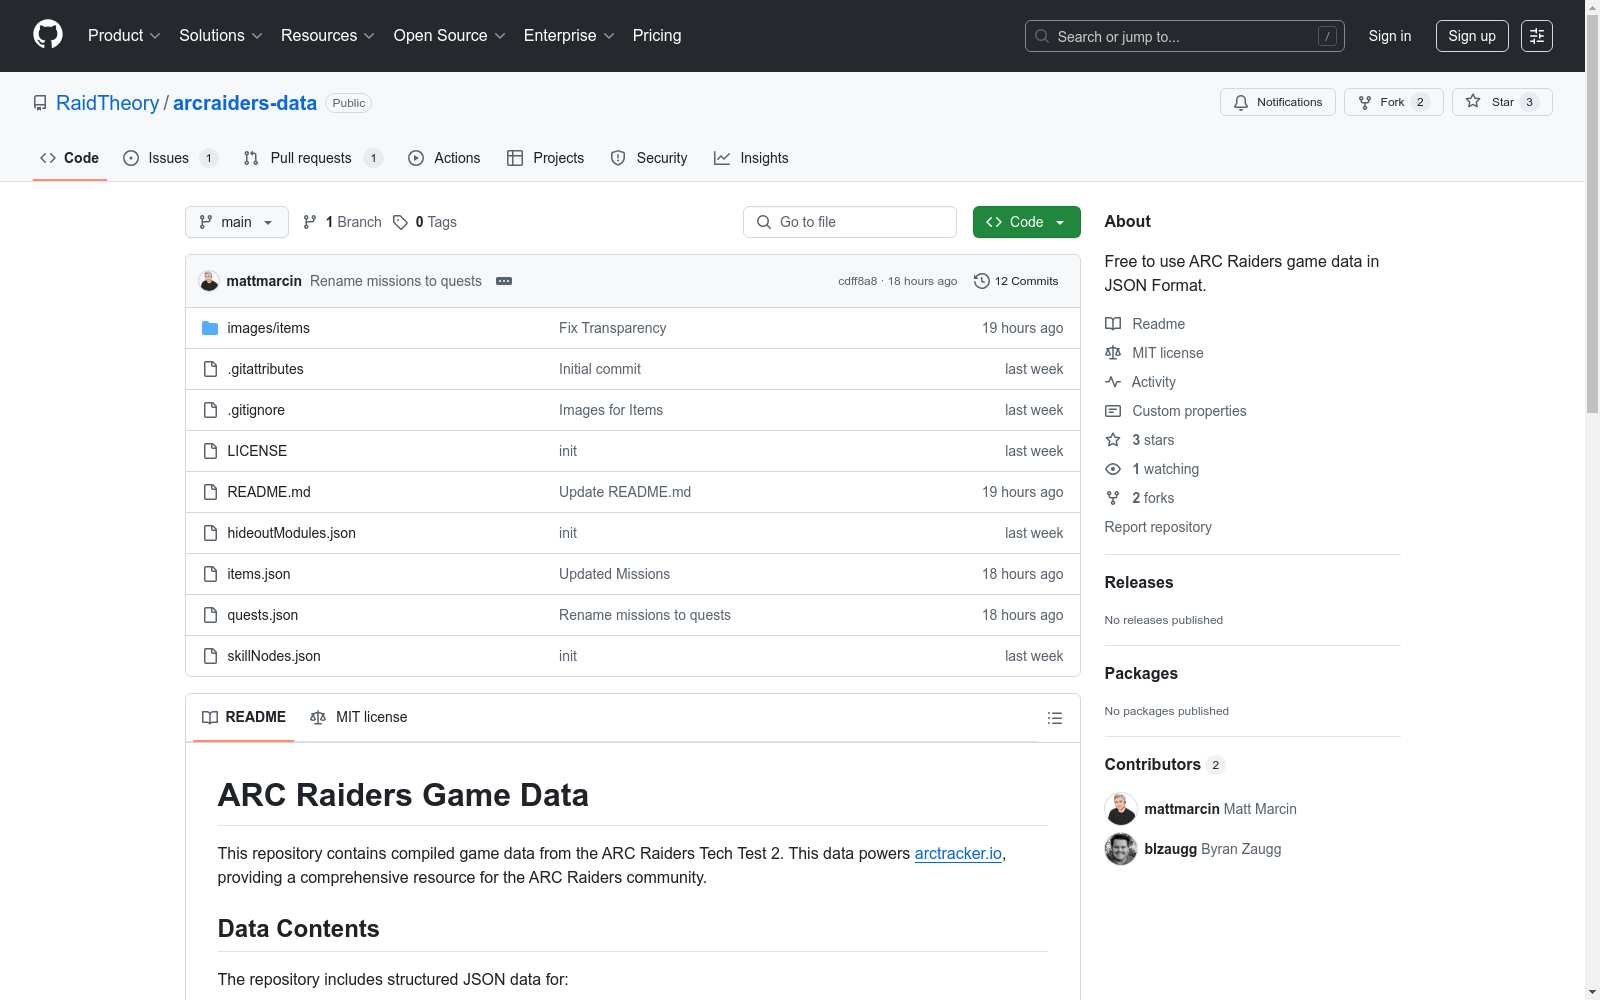Open the cdff8a8 commit hash
The height and width of the screenshot is (1000, 1600).
[857, 281]
